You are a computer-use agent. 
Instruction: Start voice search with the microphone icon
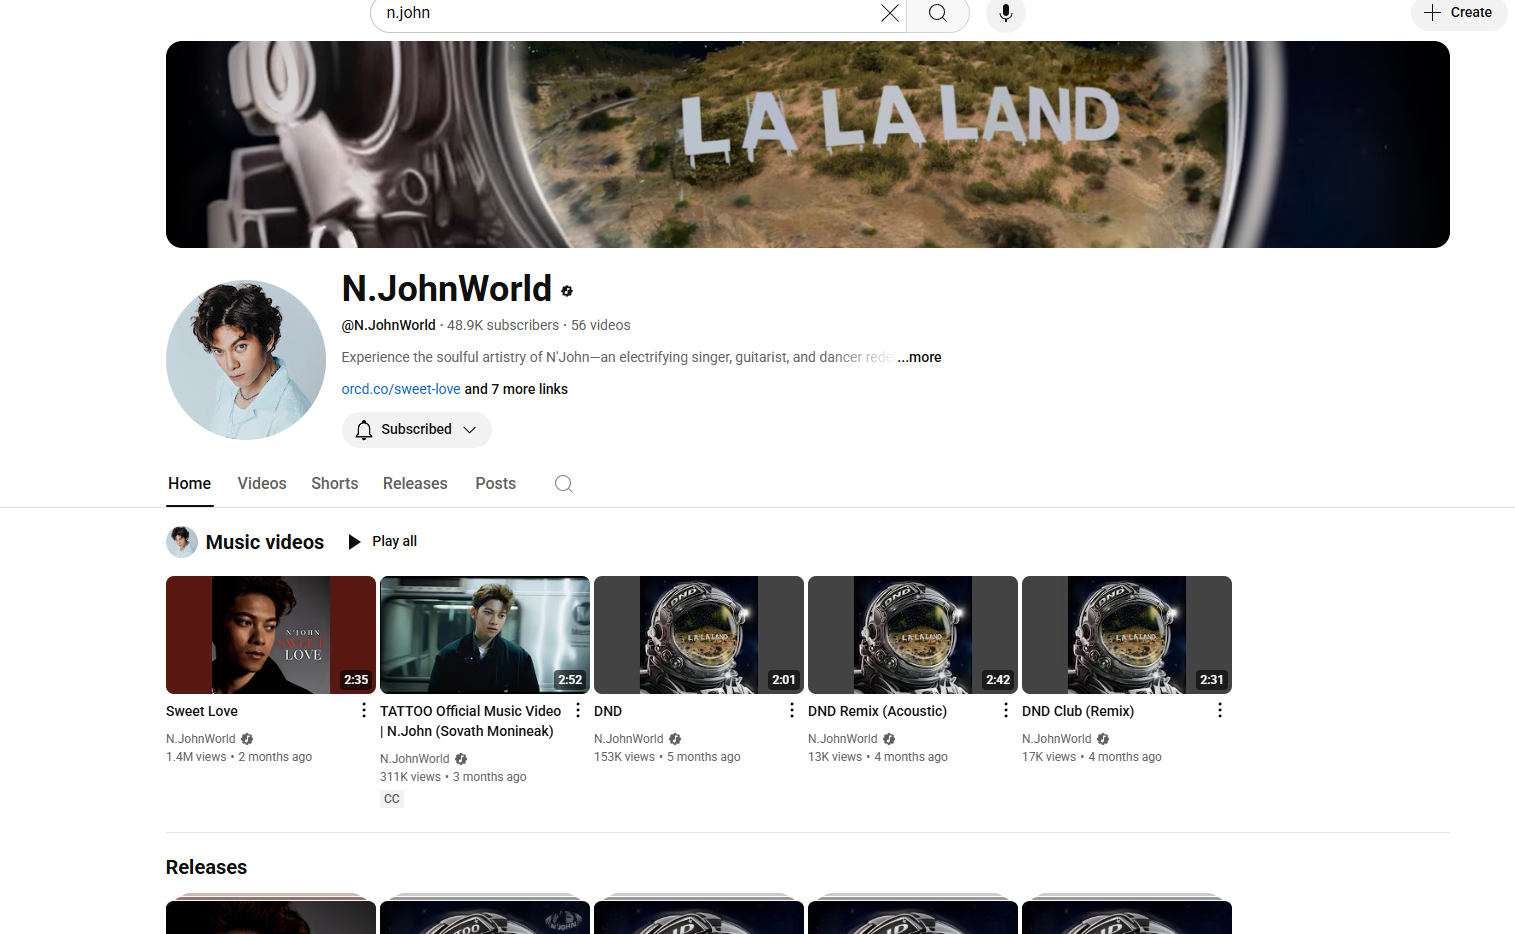pos(1006,13)
